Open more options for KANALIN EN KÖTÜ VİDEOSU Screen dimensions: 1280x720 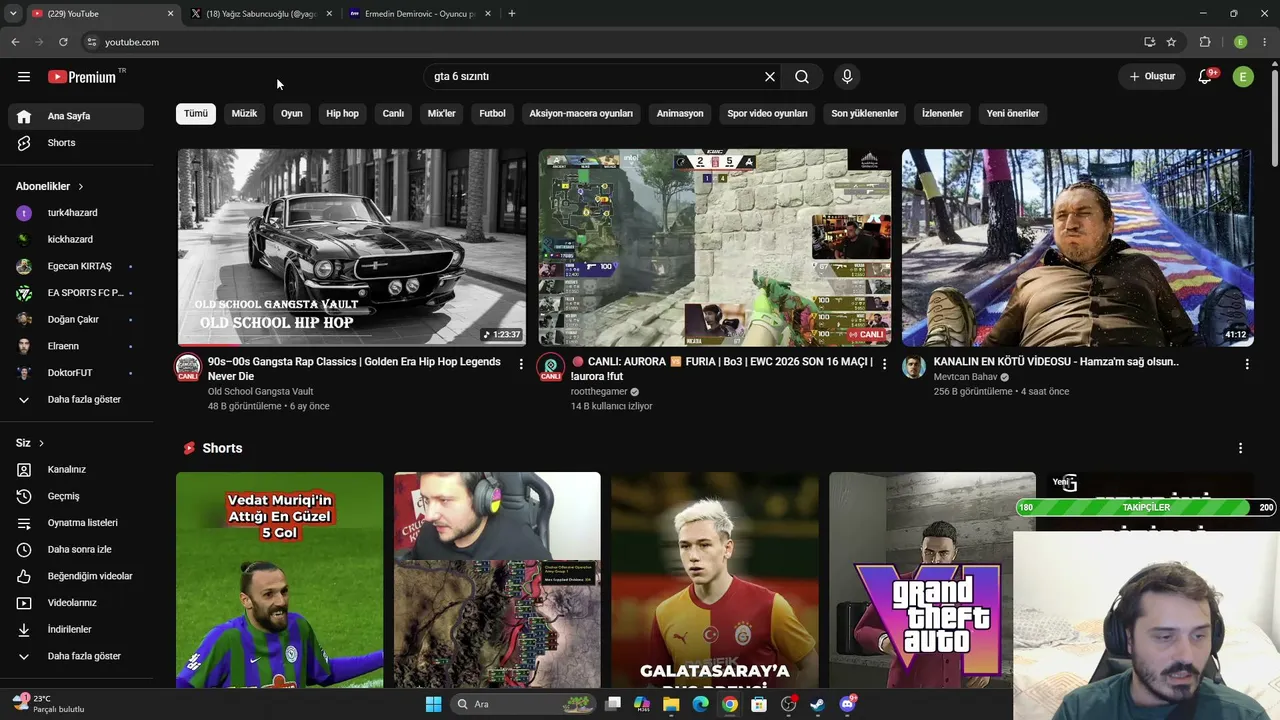1247,364
